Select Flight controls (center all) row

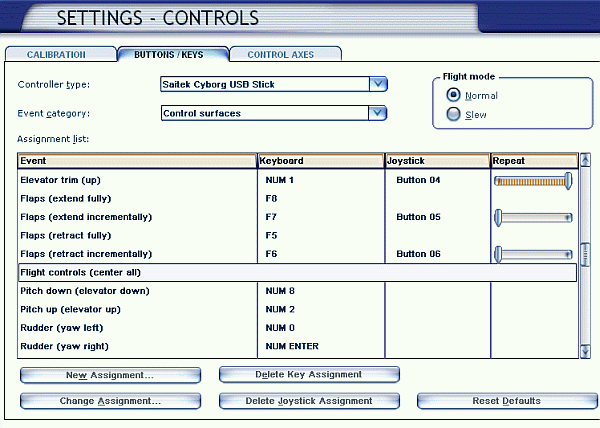[297, 272]
